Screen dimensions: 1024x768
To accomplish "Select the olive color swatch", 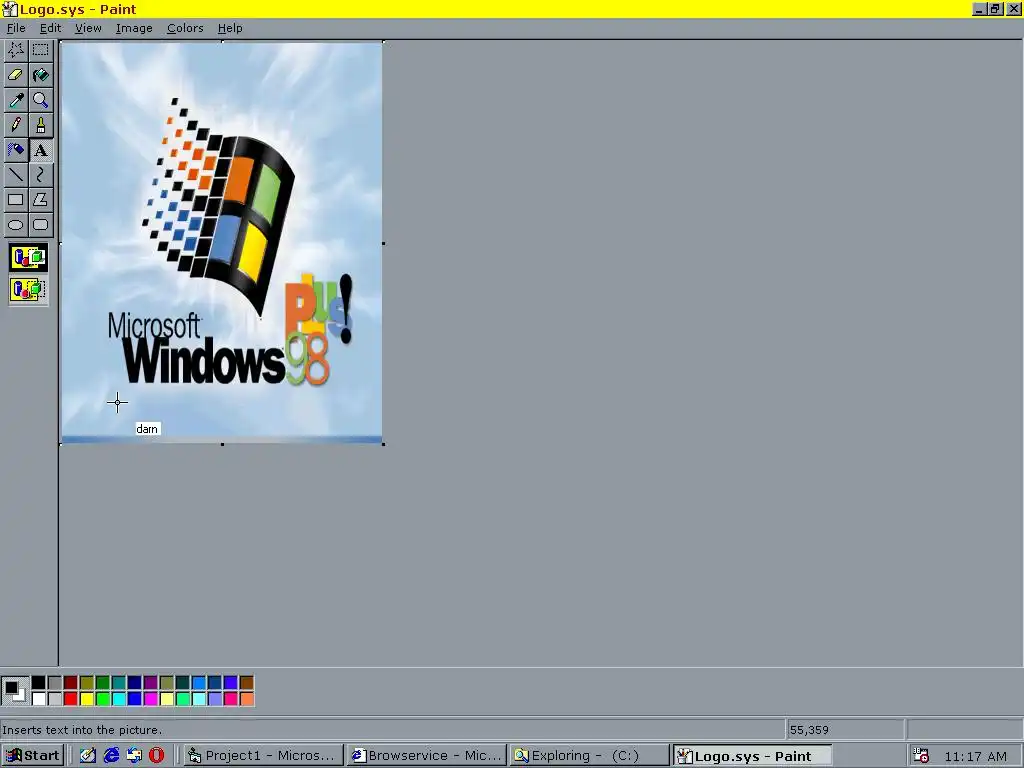I will tap(87, 682).
